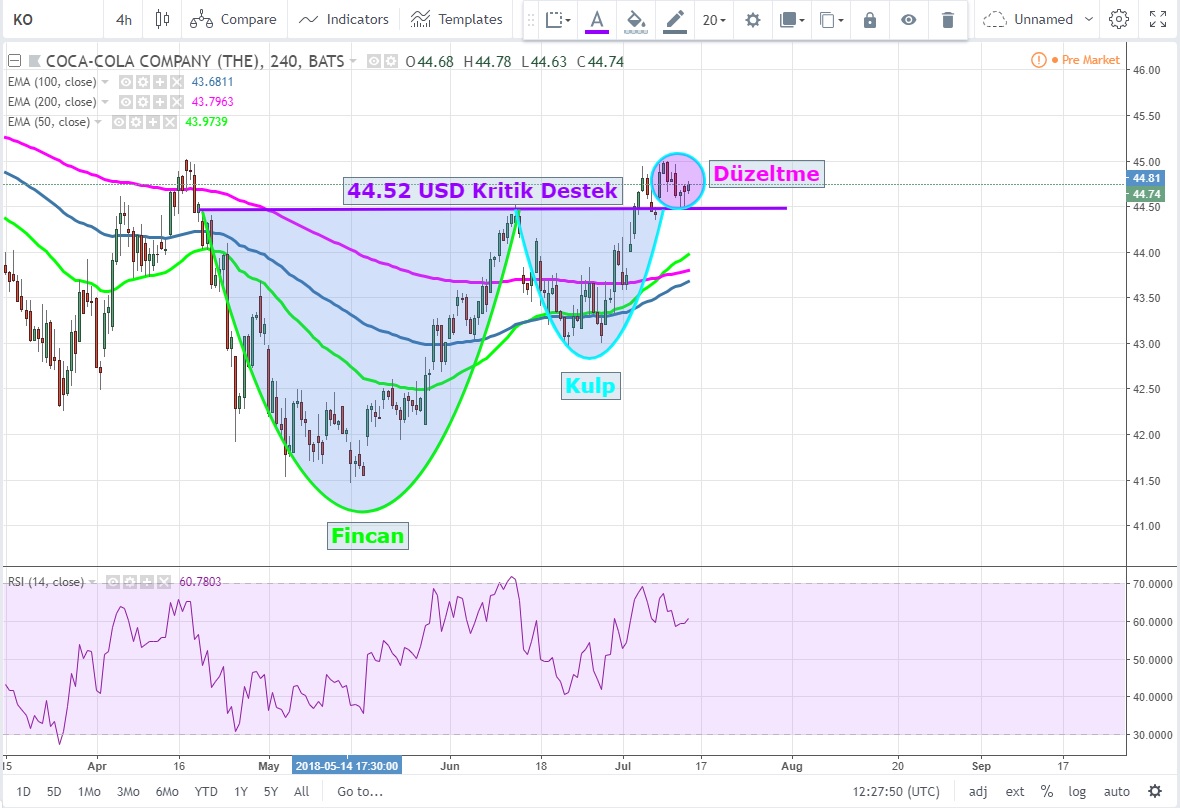Open the clone/copy drawing dropdown

tap(831, 20)
